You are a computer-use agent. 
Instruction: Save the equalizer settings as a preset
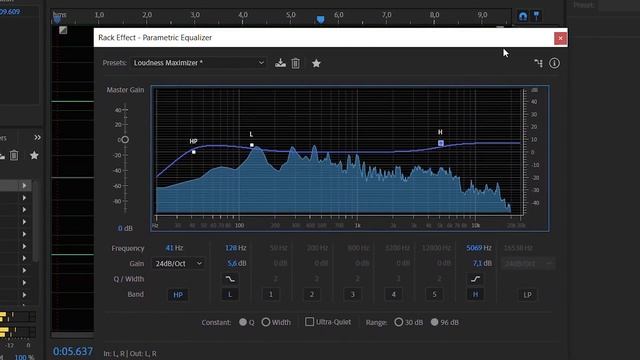pyautogui.click(x=280, y=63)
